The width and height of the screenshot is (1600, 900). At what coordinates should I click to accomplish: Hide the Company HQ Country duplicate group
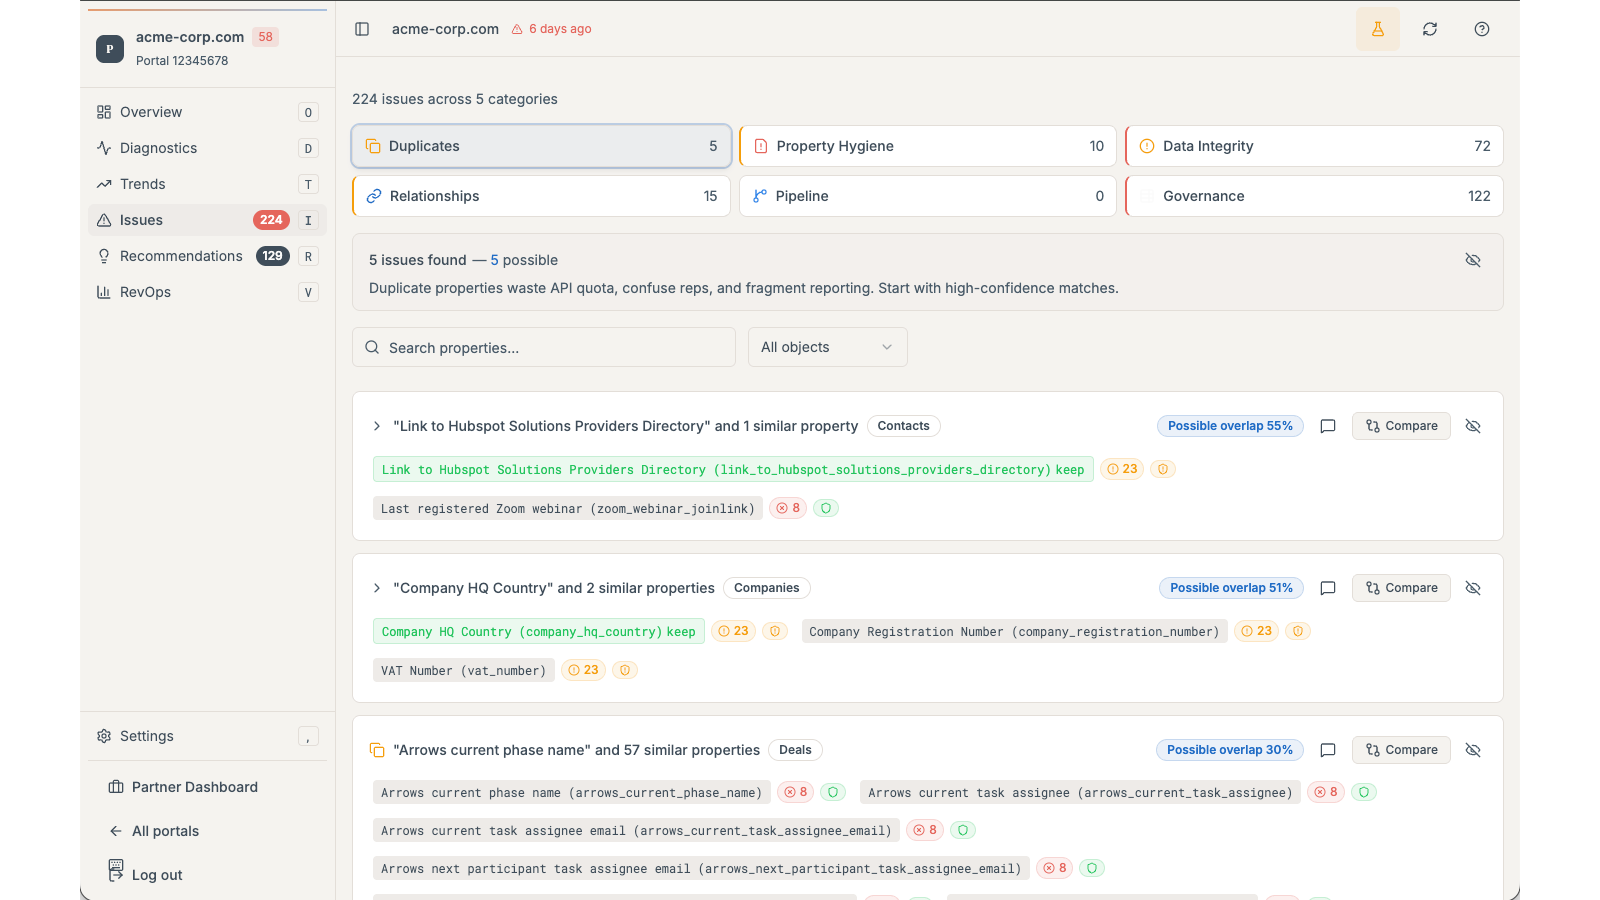pos(1473,588)
